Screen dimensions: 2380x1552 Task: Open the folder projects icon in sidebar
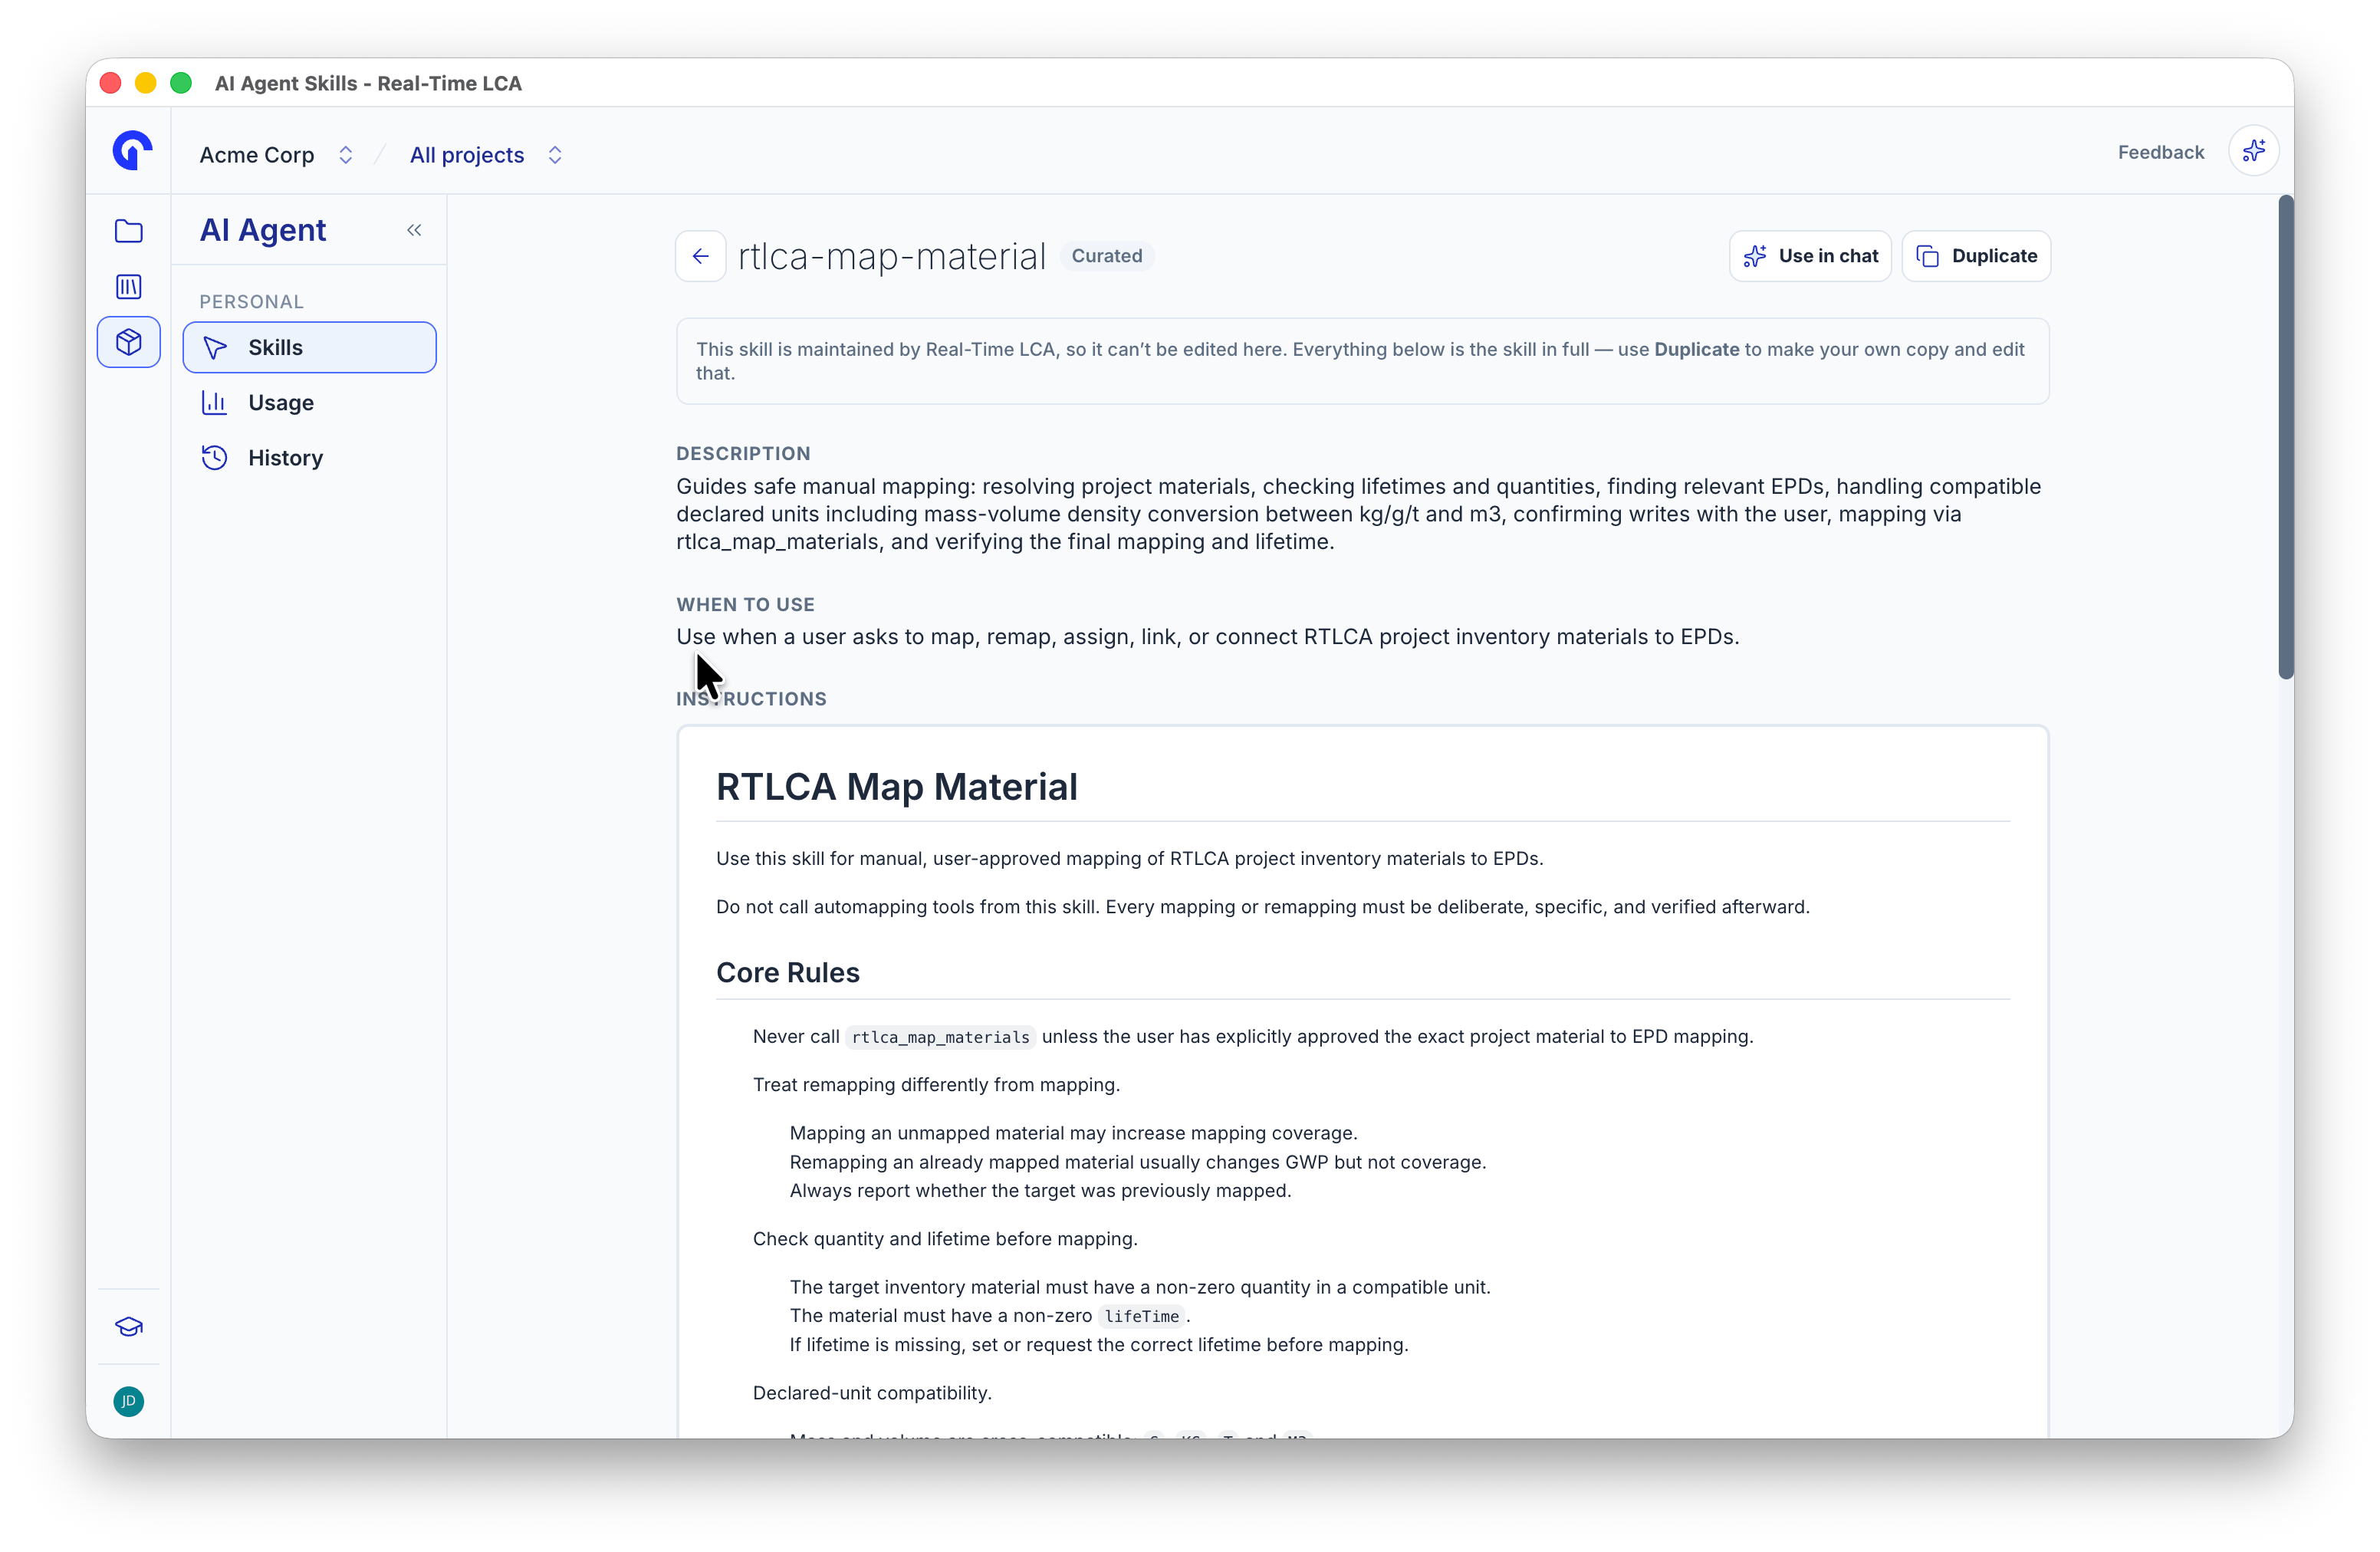[129, 231]
